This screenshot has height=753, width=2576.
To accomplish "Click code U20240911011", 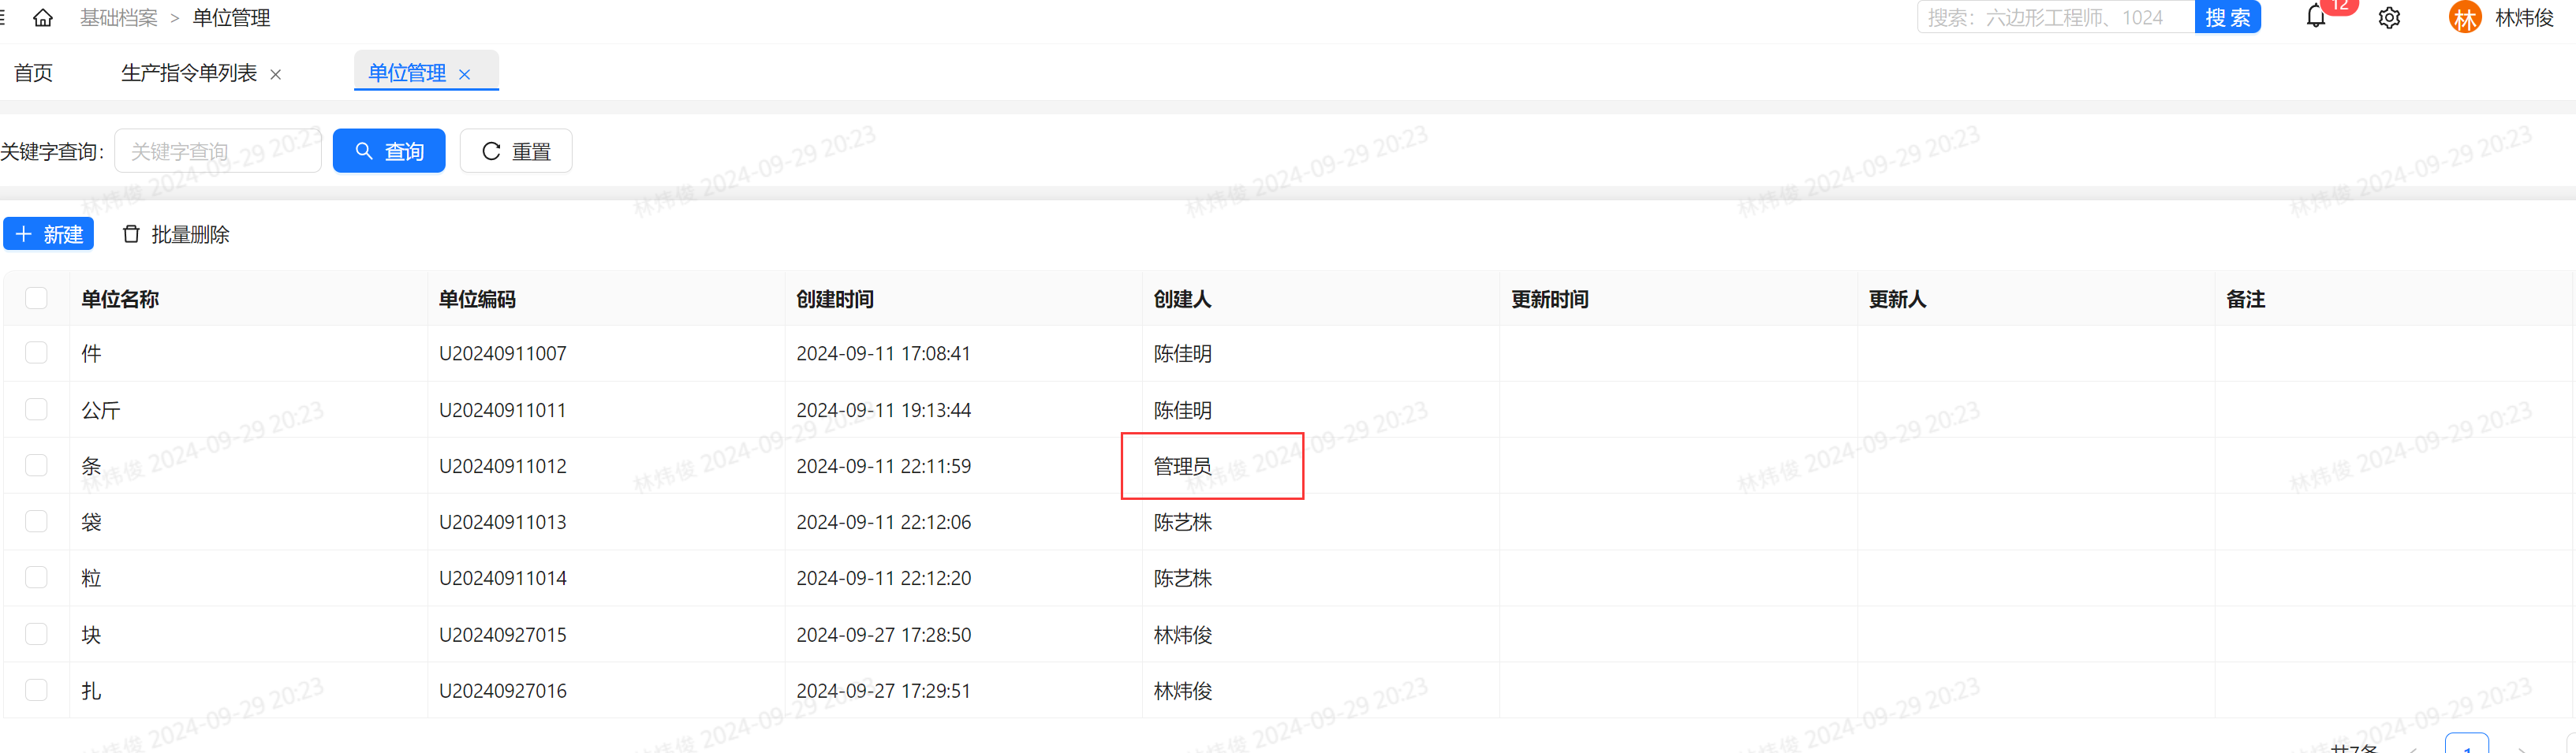I will 503,410.
